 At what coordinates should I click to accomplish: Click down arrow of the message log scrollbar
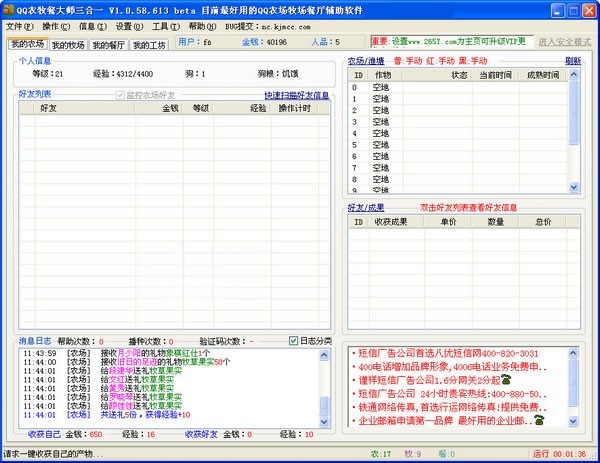click(x=323, y=420)
